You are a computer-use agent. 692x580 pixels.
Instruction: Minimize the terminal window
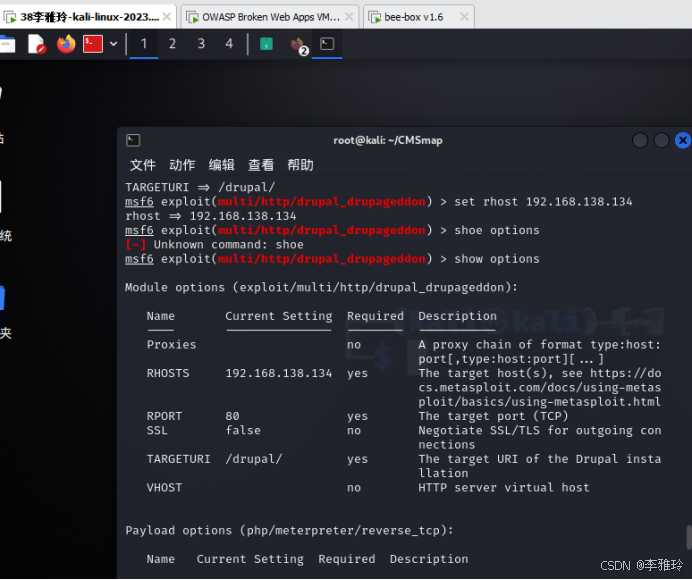[x=640, y=140]
